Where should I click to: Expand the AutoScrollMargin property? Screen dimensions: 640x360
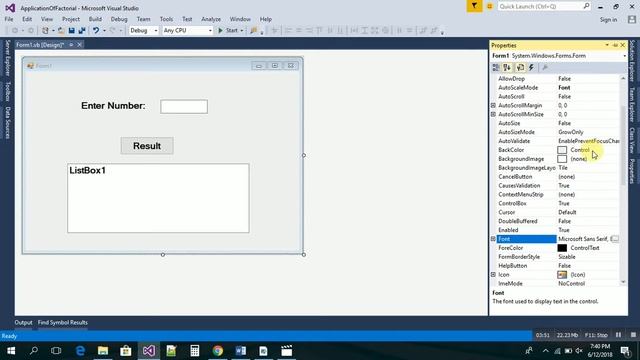click(x=493, y=105)
